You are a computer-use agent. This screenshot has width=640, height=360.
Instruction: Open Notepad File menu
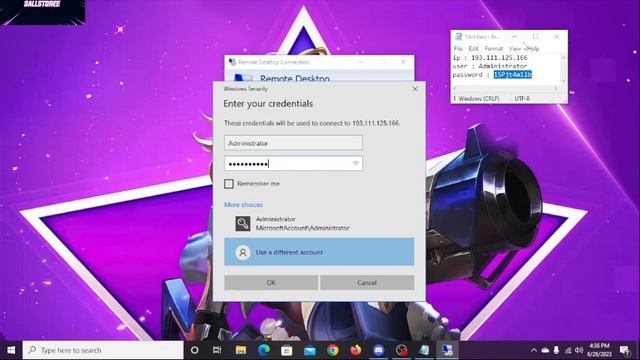click(458, 49)
